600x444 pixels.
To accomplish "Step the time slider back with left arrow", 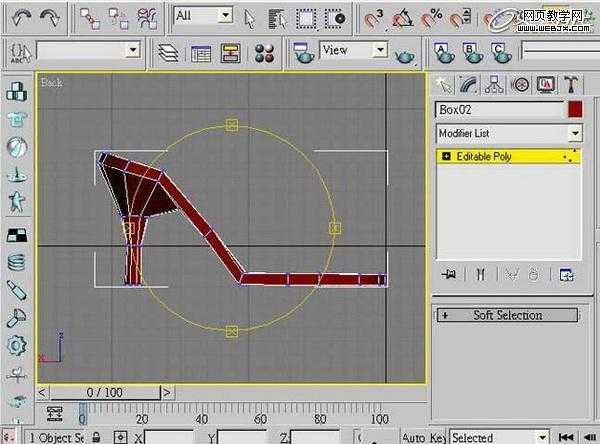I will click(x=42, y=392).
